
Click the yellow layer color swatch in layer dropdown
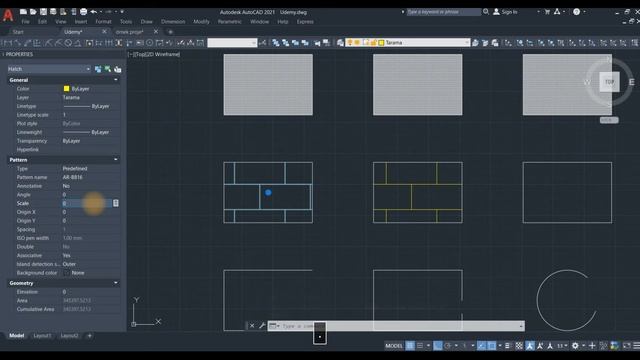point(381,42)
